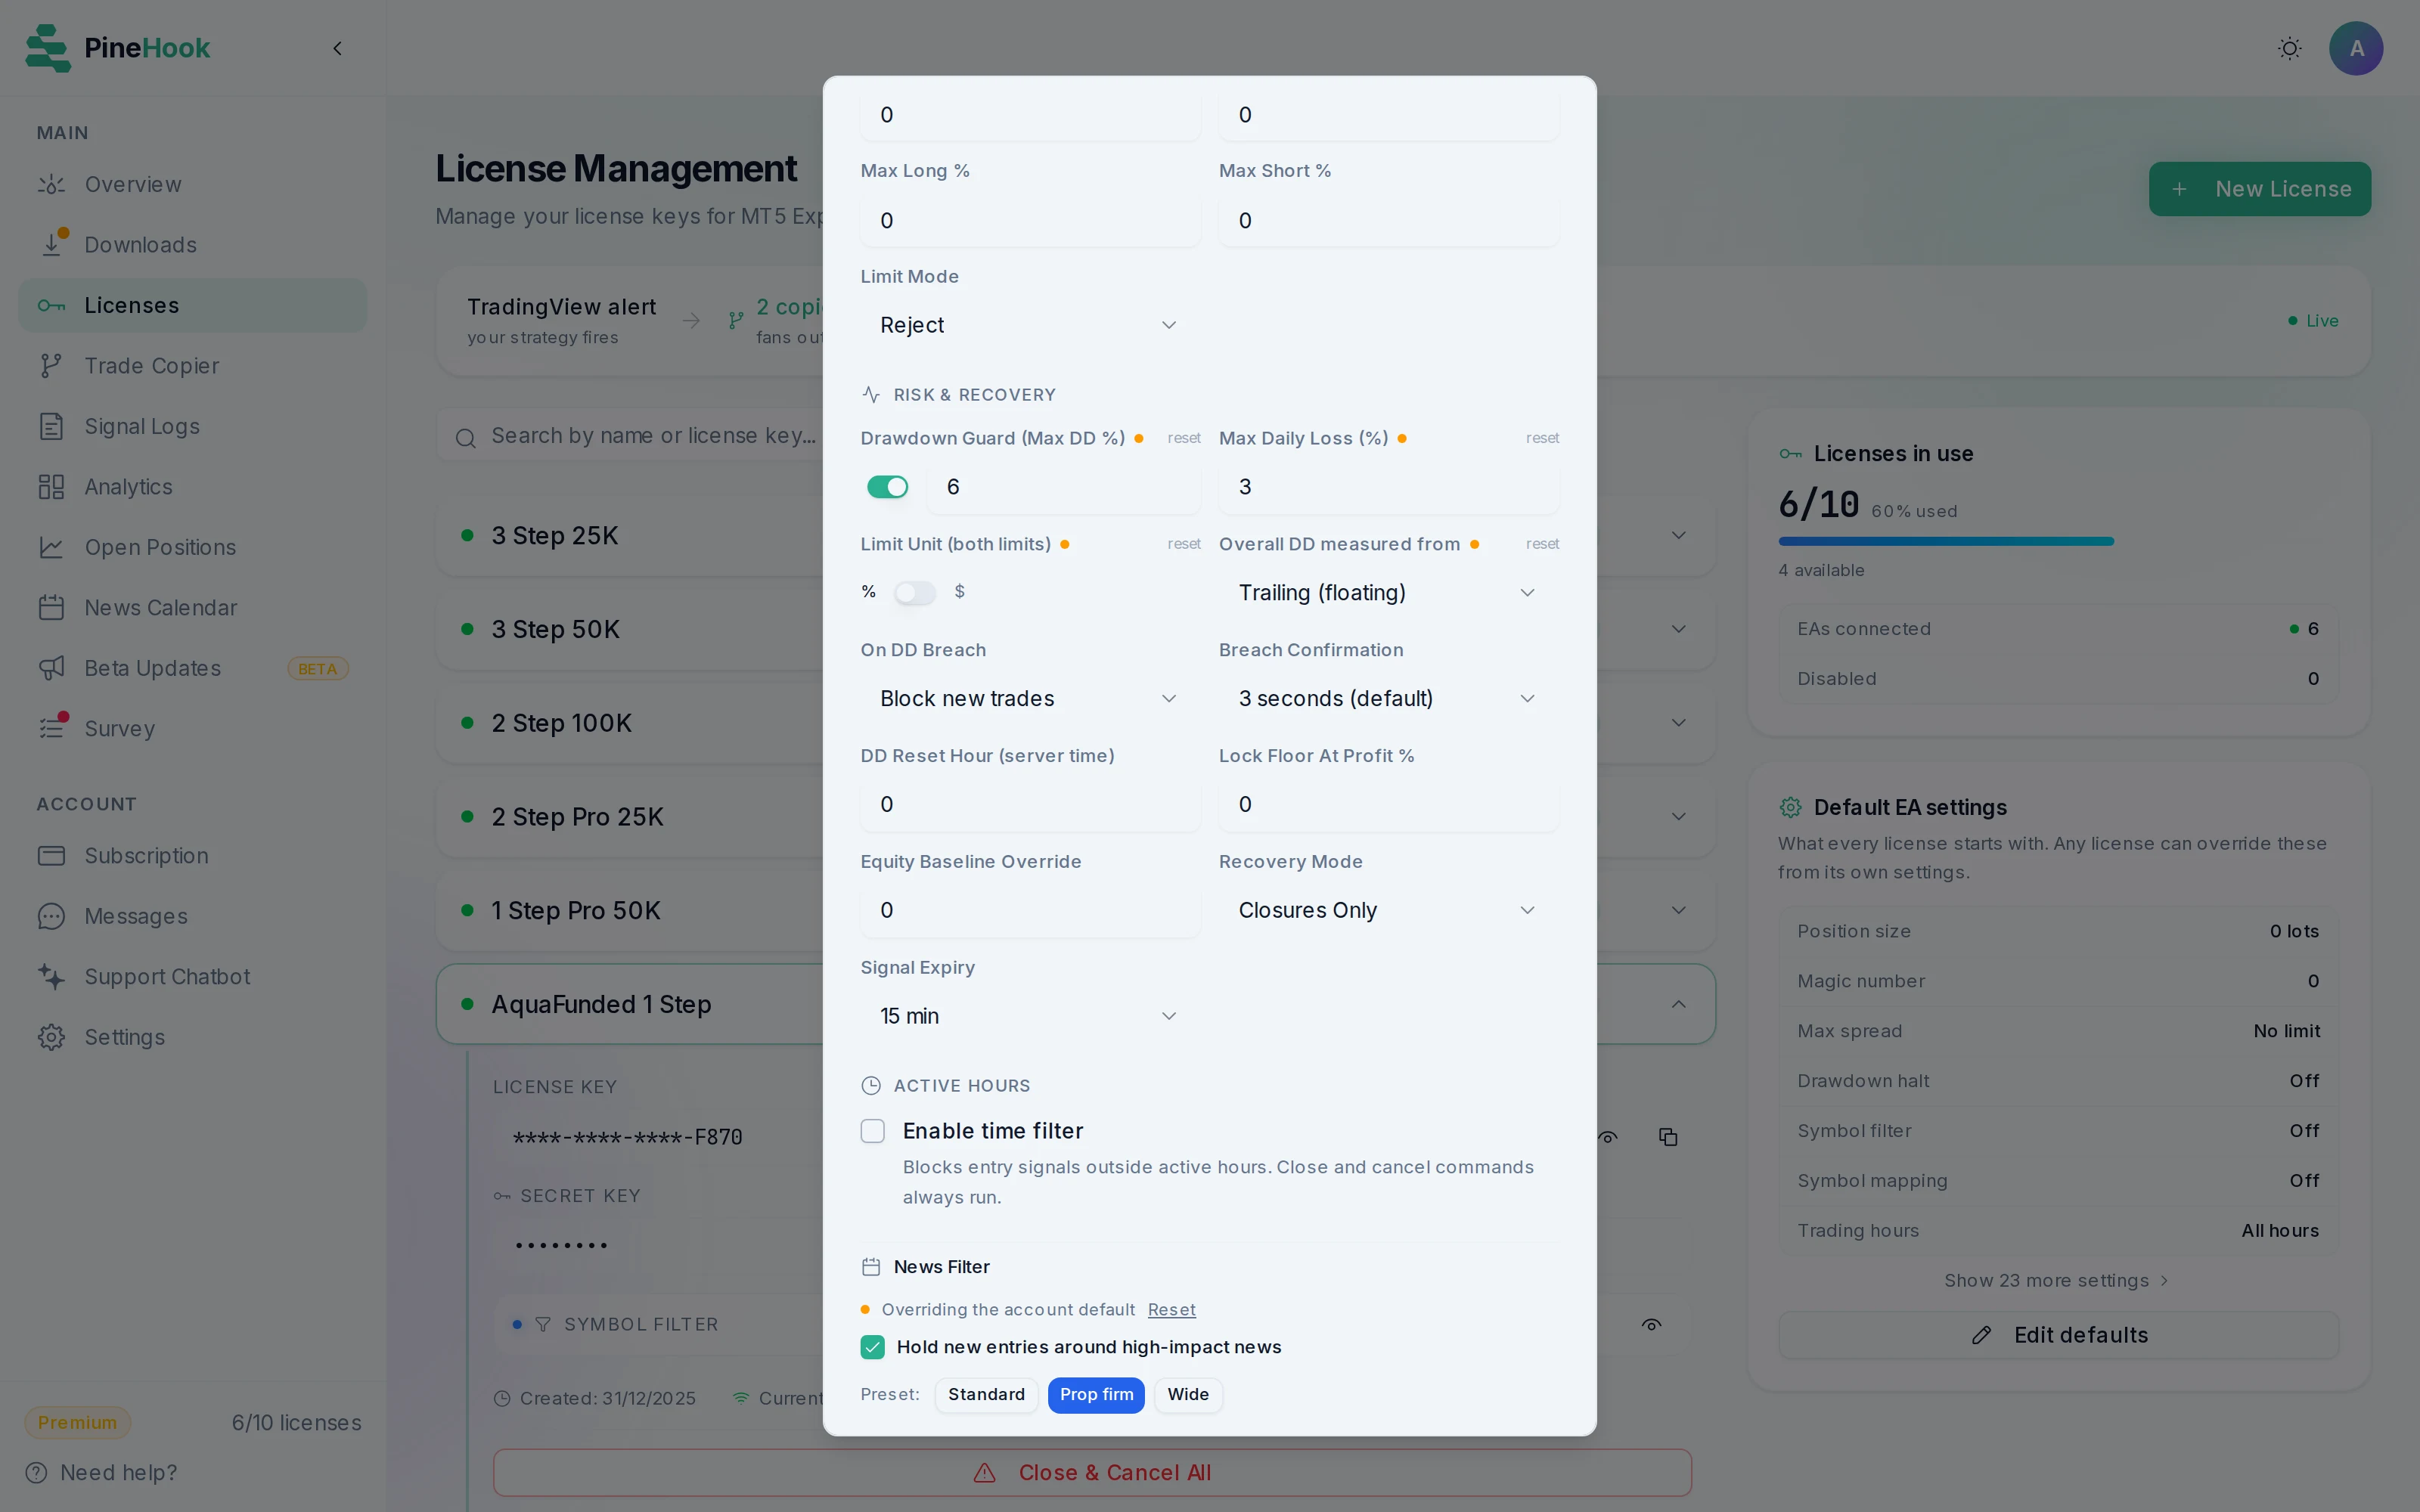Show 23 more settings link
The width and height of the screenshot is (2420, 1512).
(2056, 1281)
